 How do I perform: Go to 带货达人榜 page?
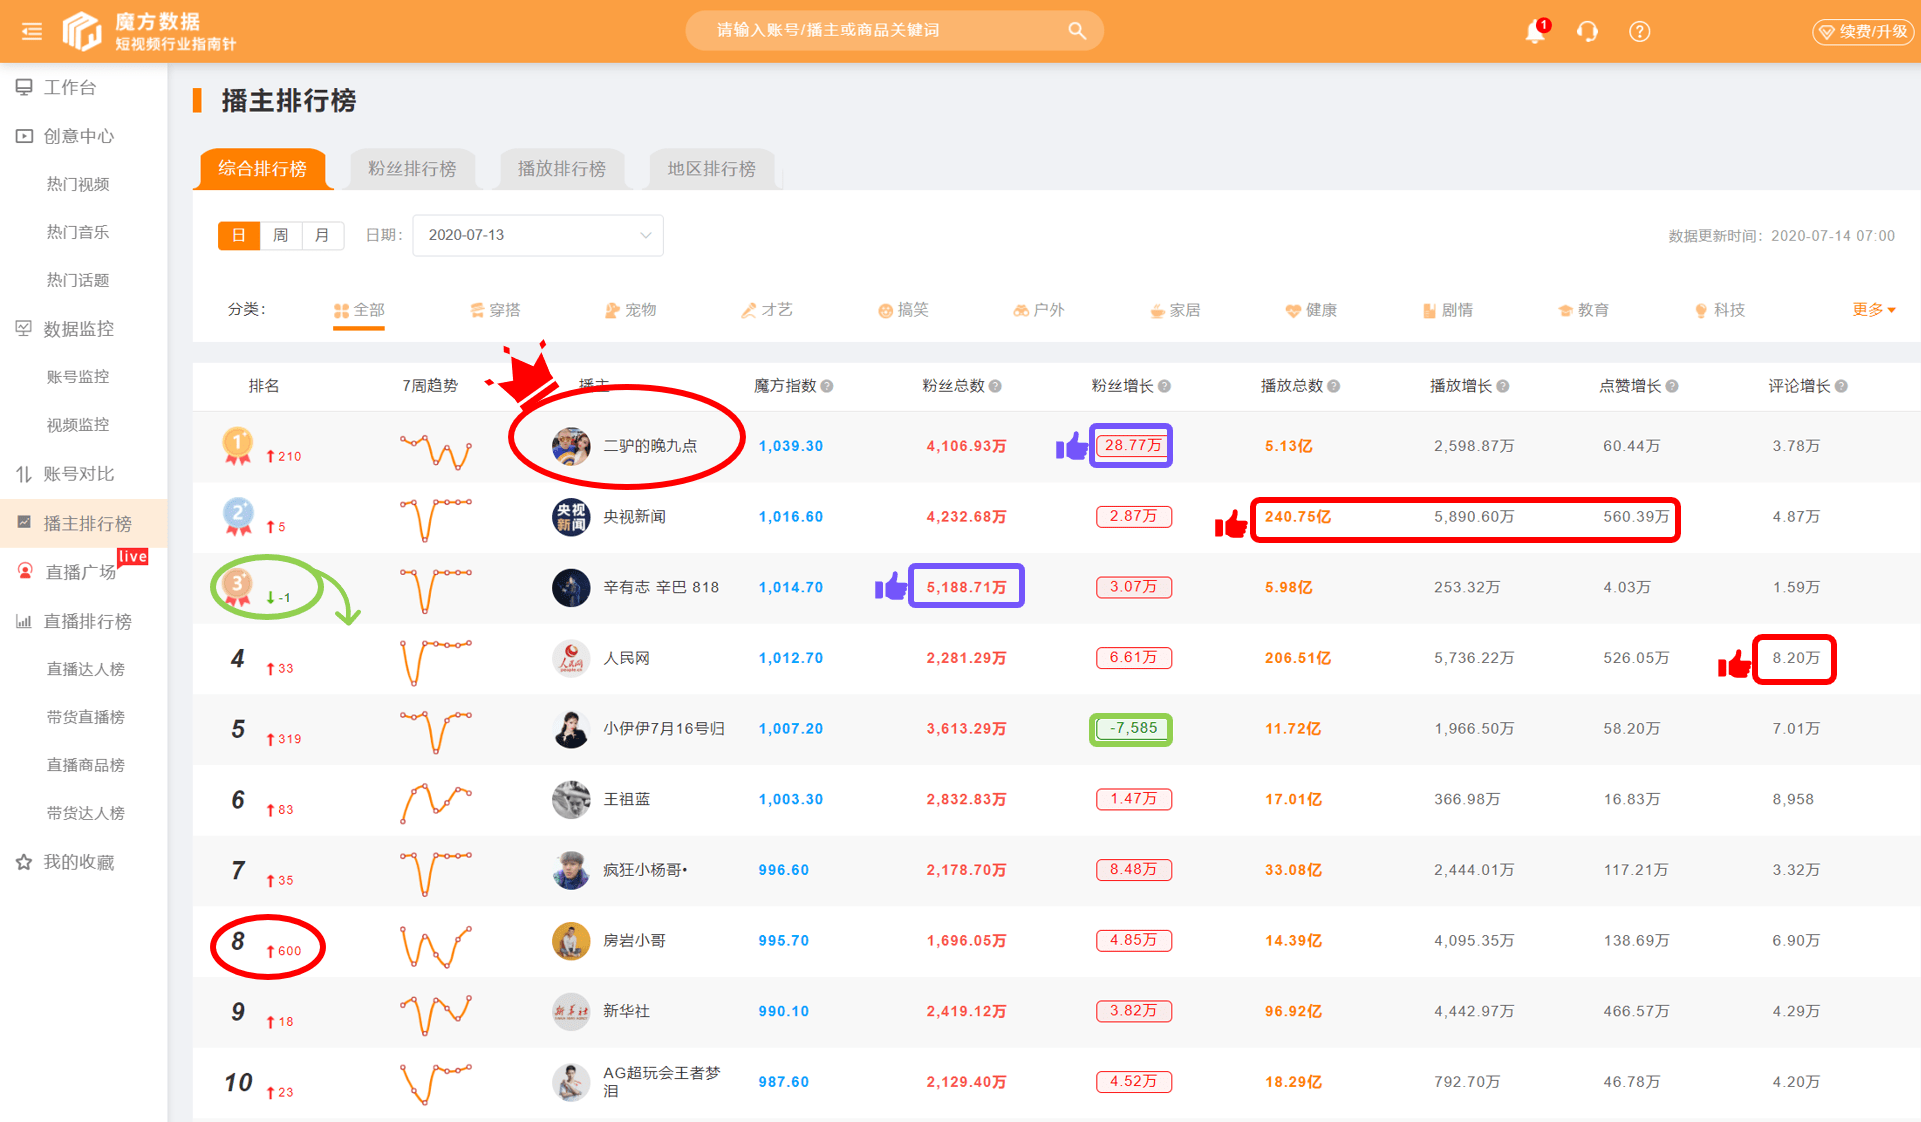(86, 813)
